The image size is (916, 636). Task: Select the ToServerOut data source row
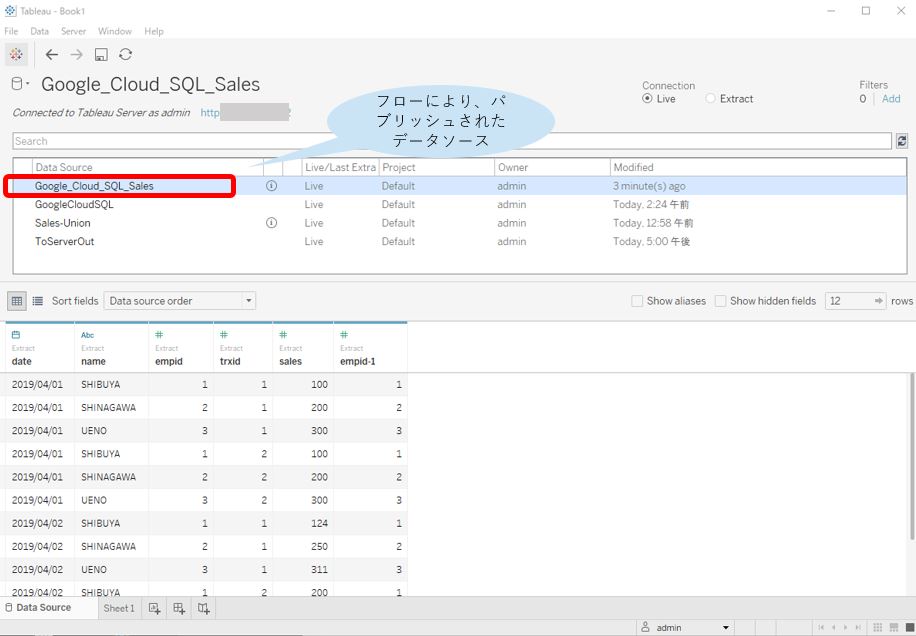[x=460, y=242]
